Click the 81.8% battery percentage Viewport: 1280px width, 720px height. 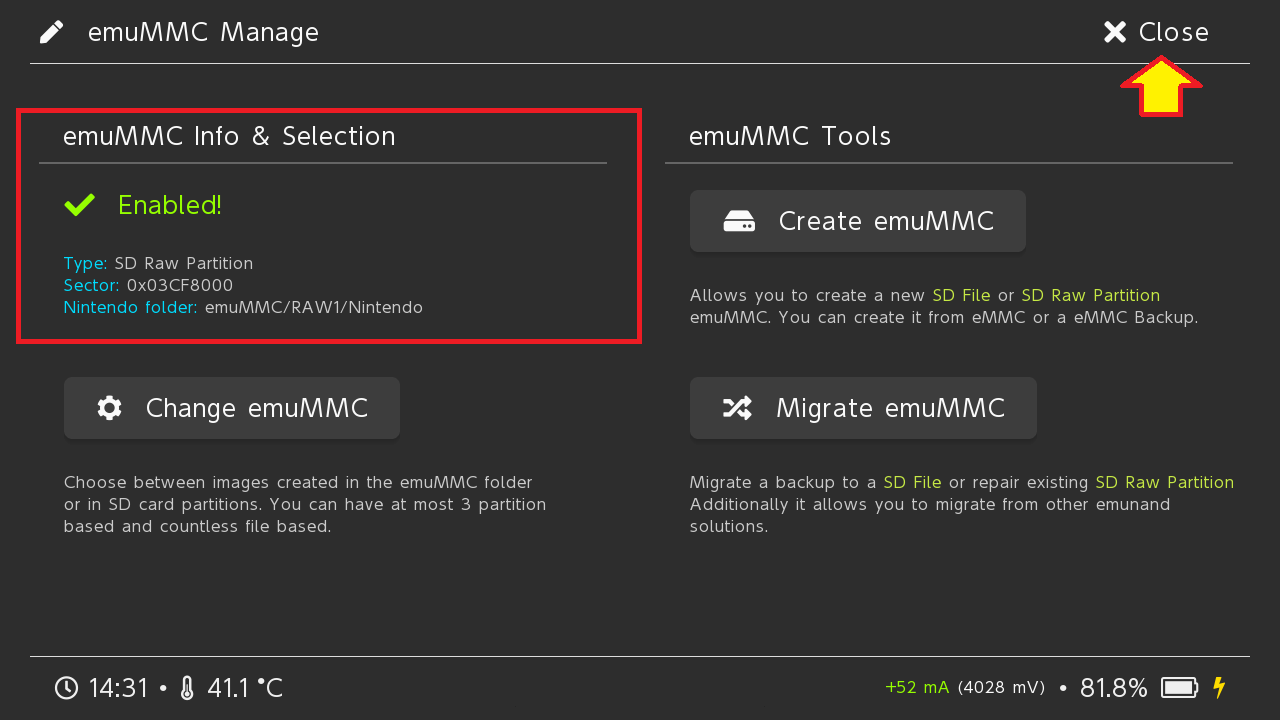tap(1113, 688)
